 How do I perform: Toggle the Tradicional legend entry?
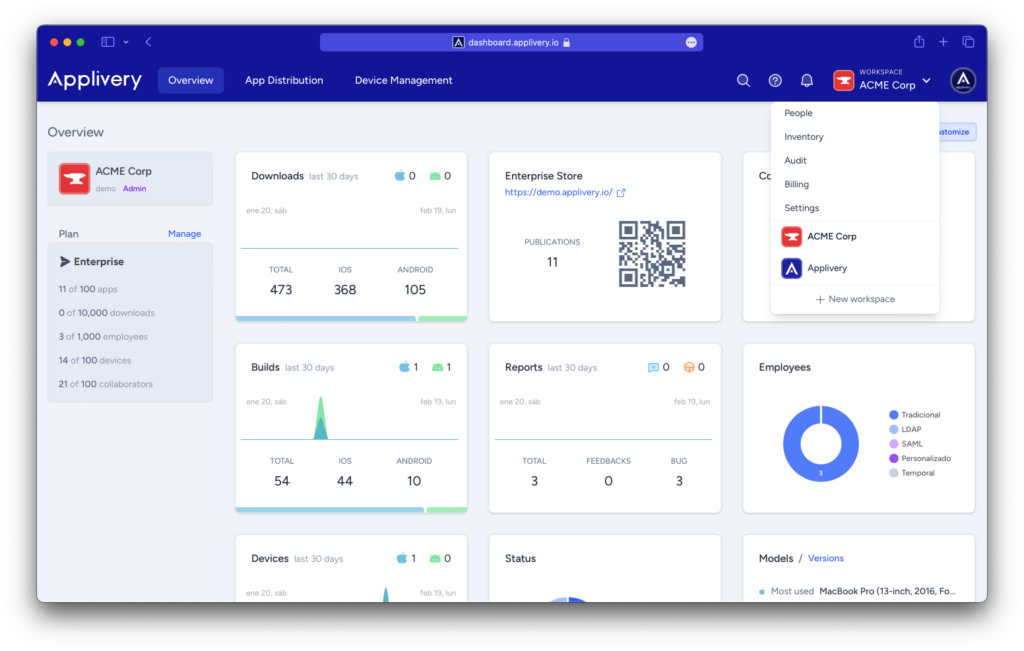(x=914, y=415)
